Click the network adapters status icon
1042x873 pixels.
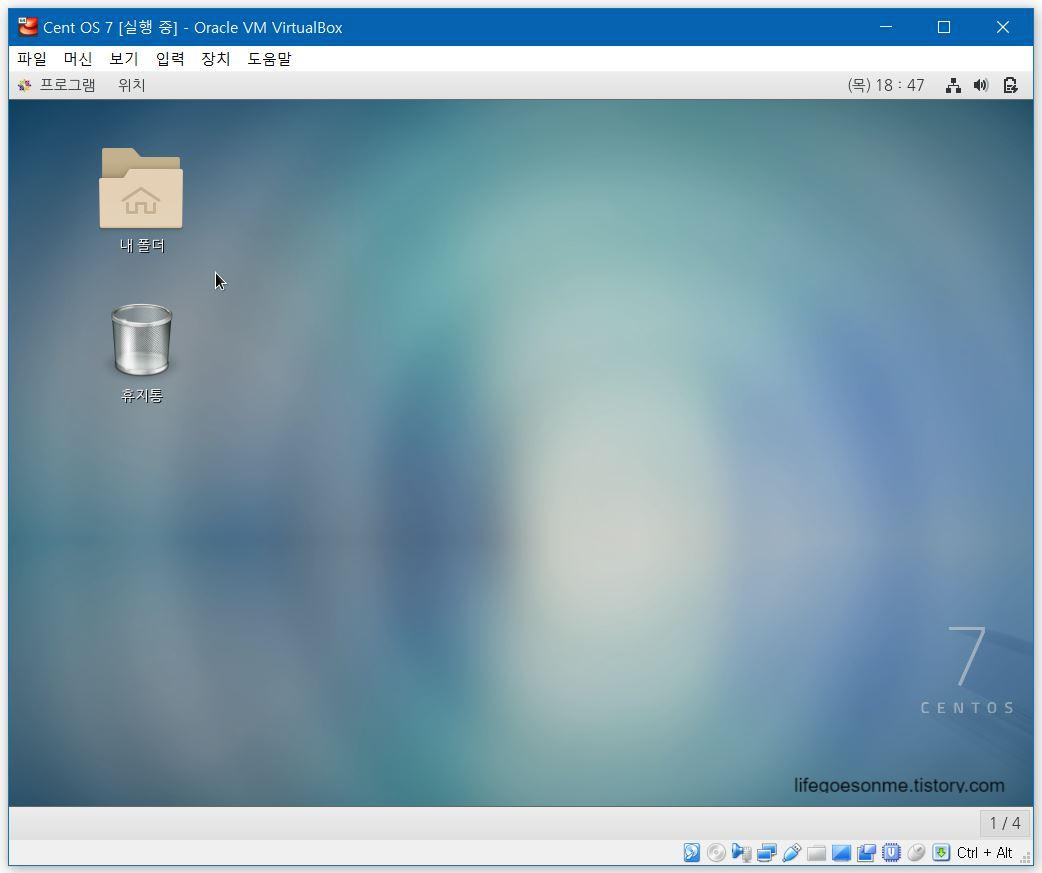click(767, 852)
